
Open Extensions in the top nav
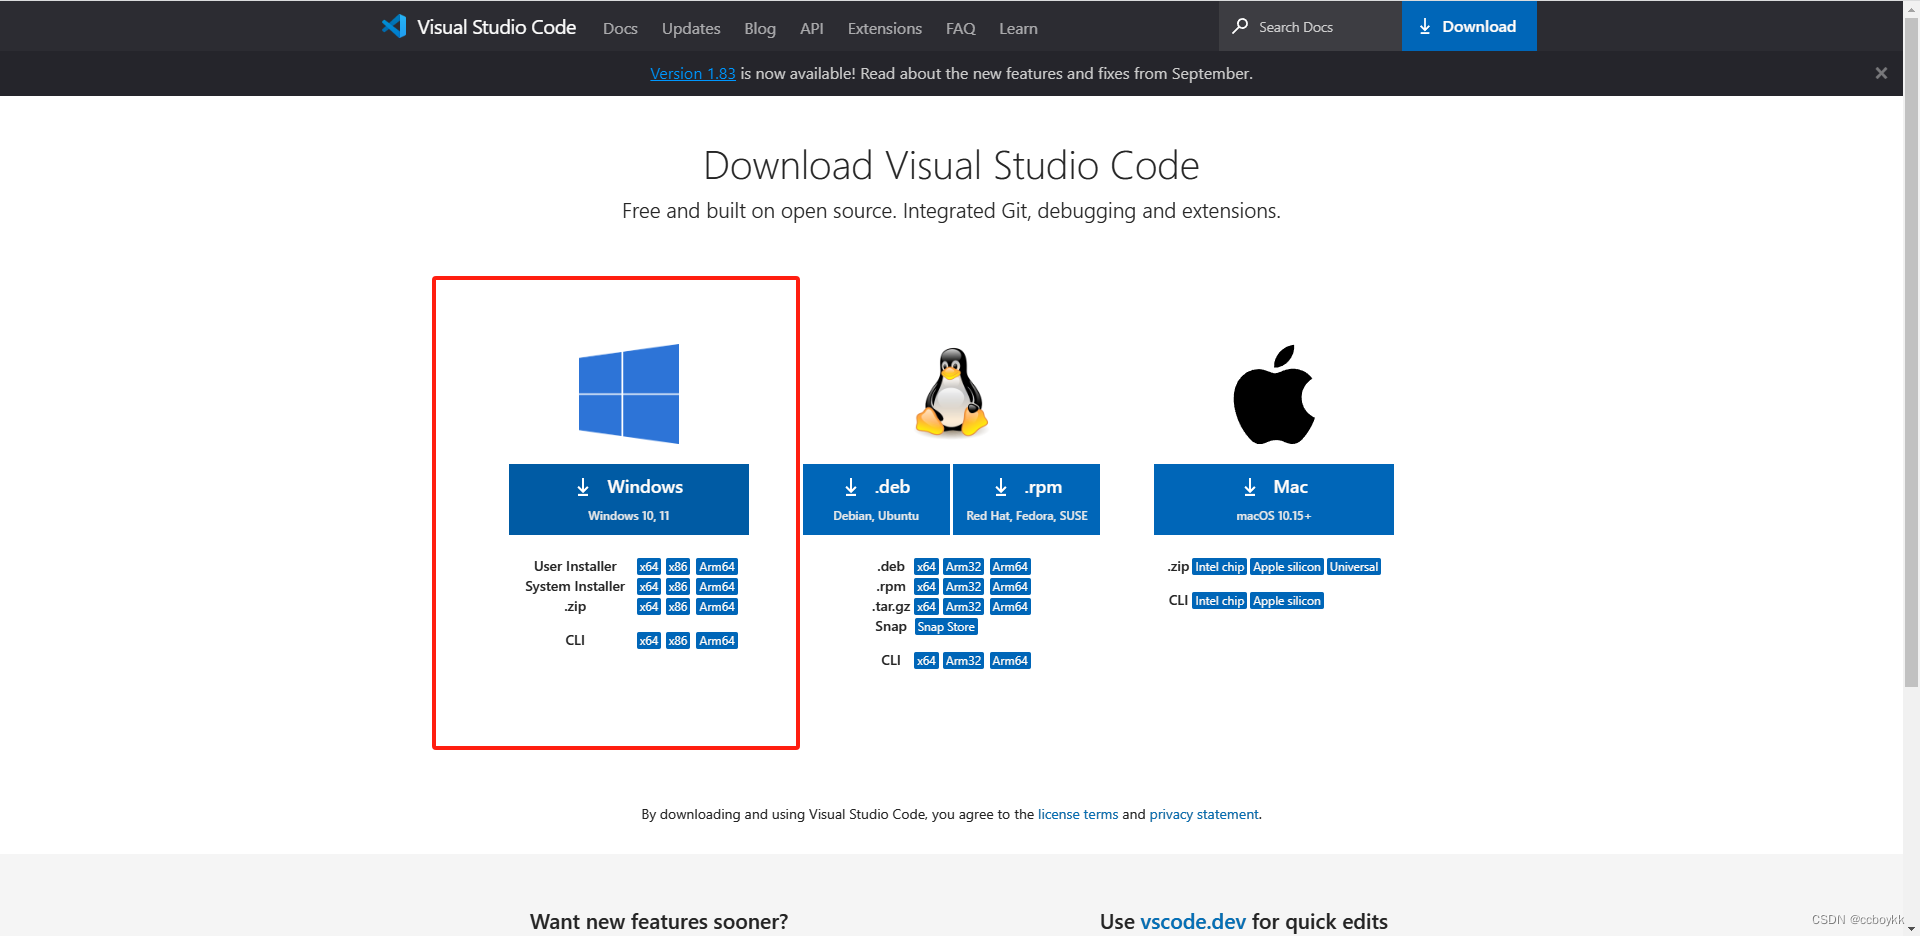pyautogui.click(x=885, y=28)
